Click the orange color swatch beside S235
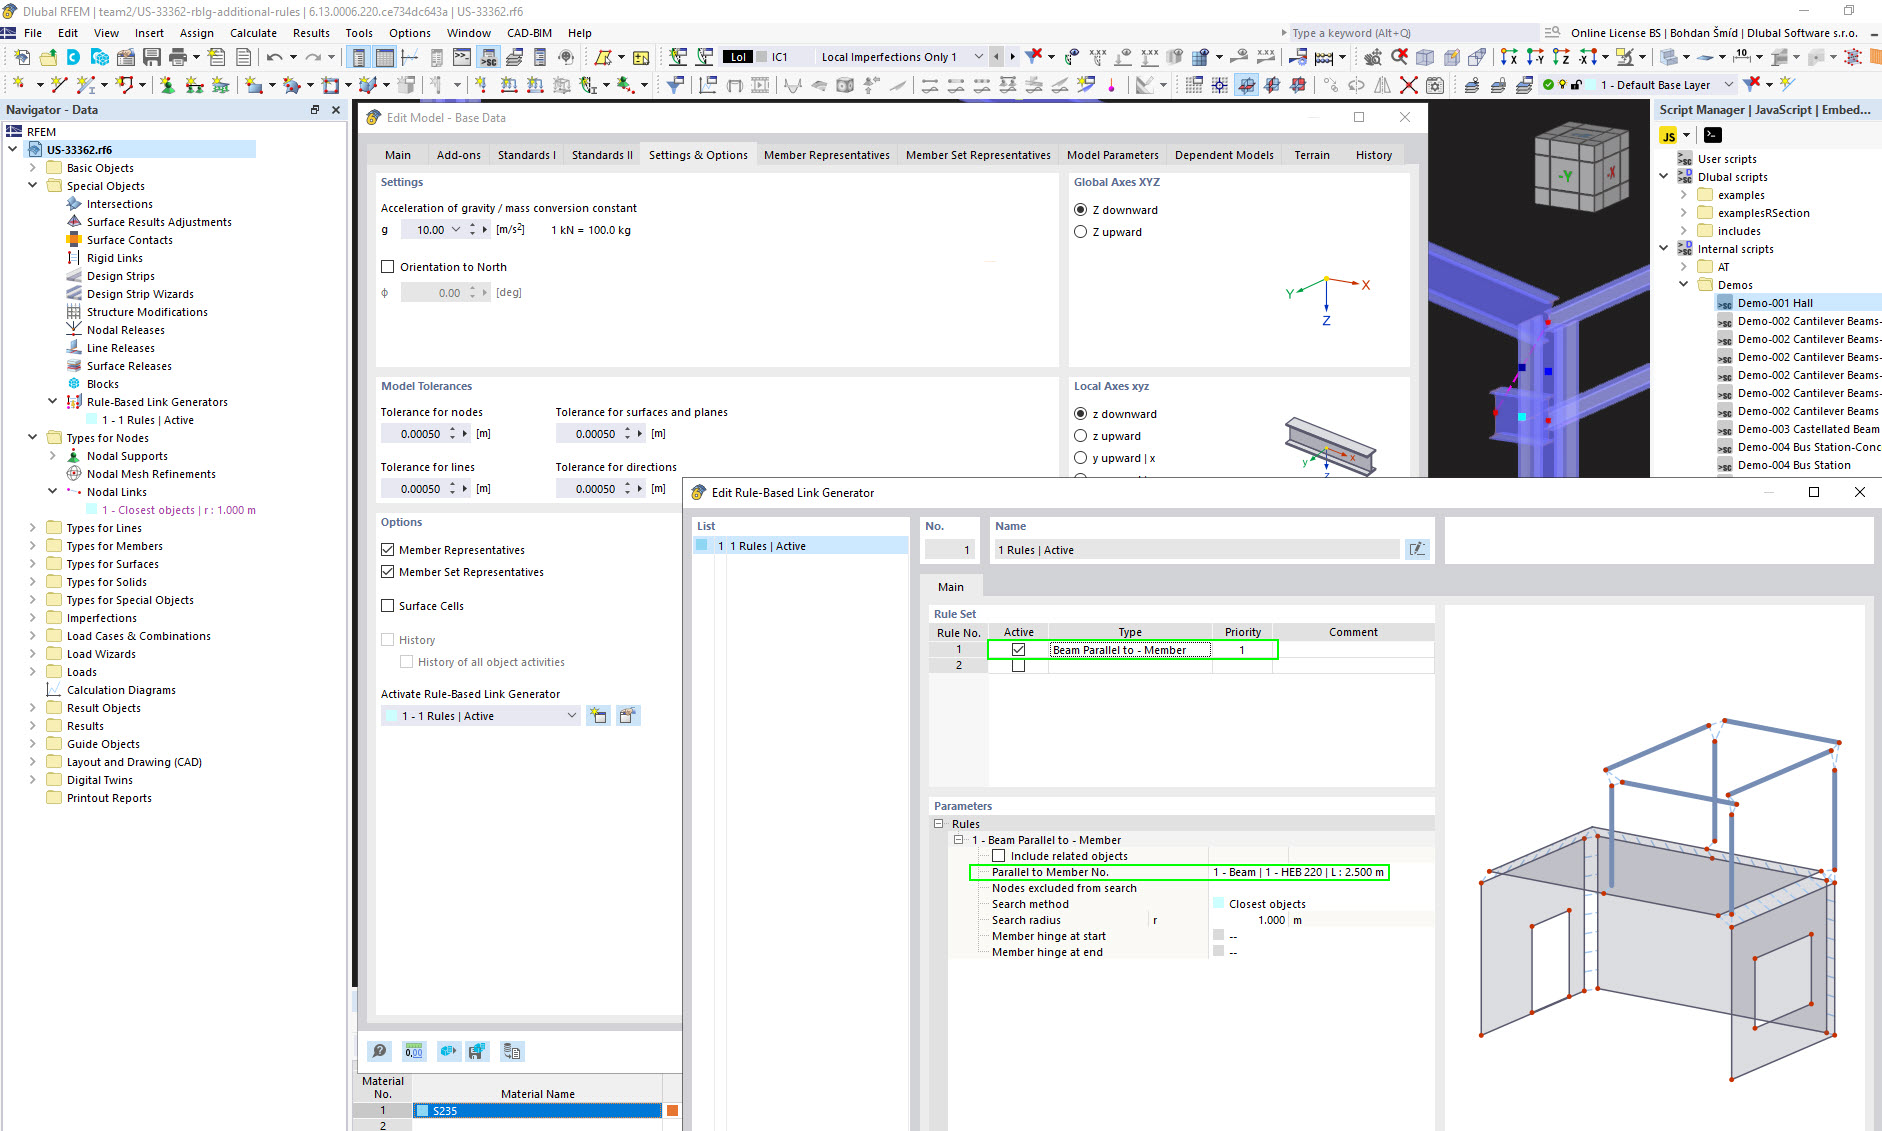This screenshot has width=1882, height=1131. (x=672, y=1111)
